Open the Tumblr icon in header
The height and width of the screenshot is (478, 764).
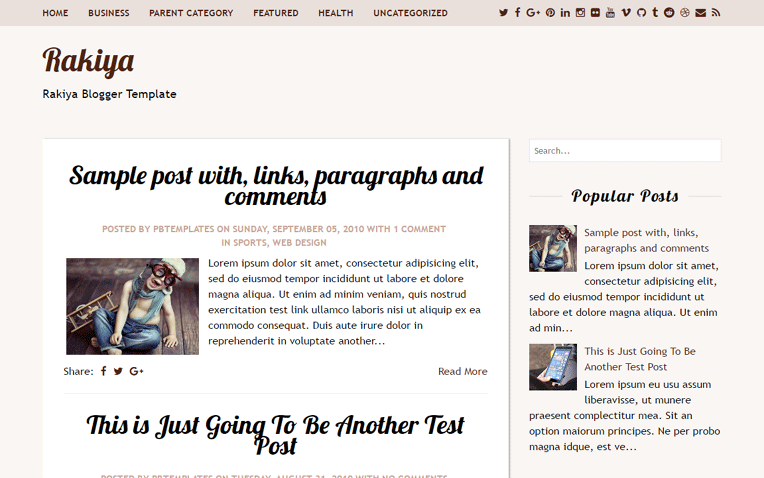[655, 13]
